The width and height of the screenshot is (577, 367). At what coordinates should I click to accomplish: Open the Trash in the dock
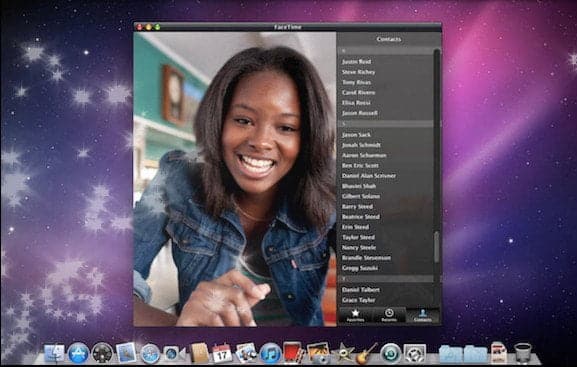(x=523, y=353)
